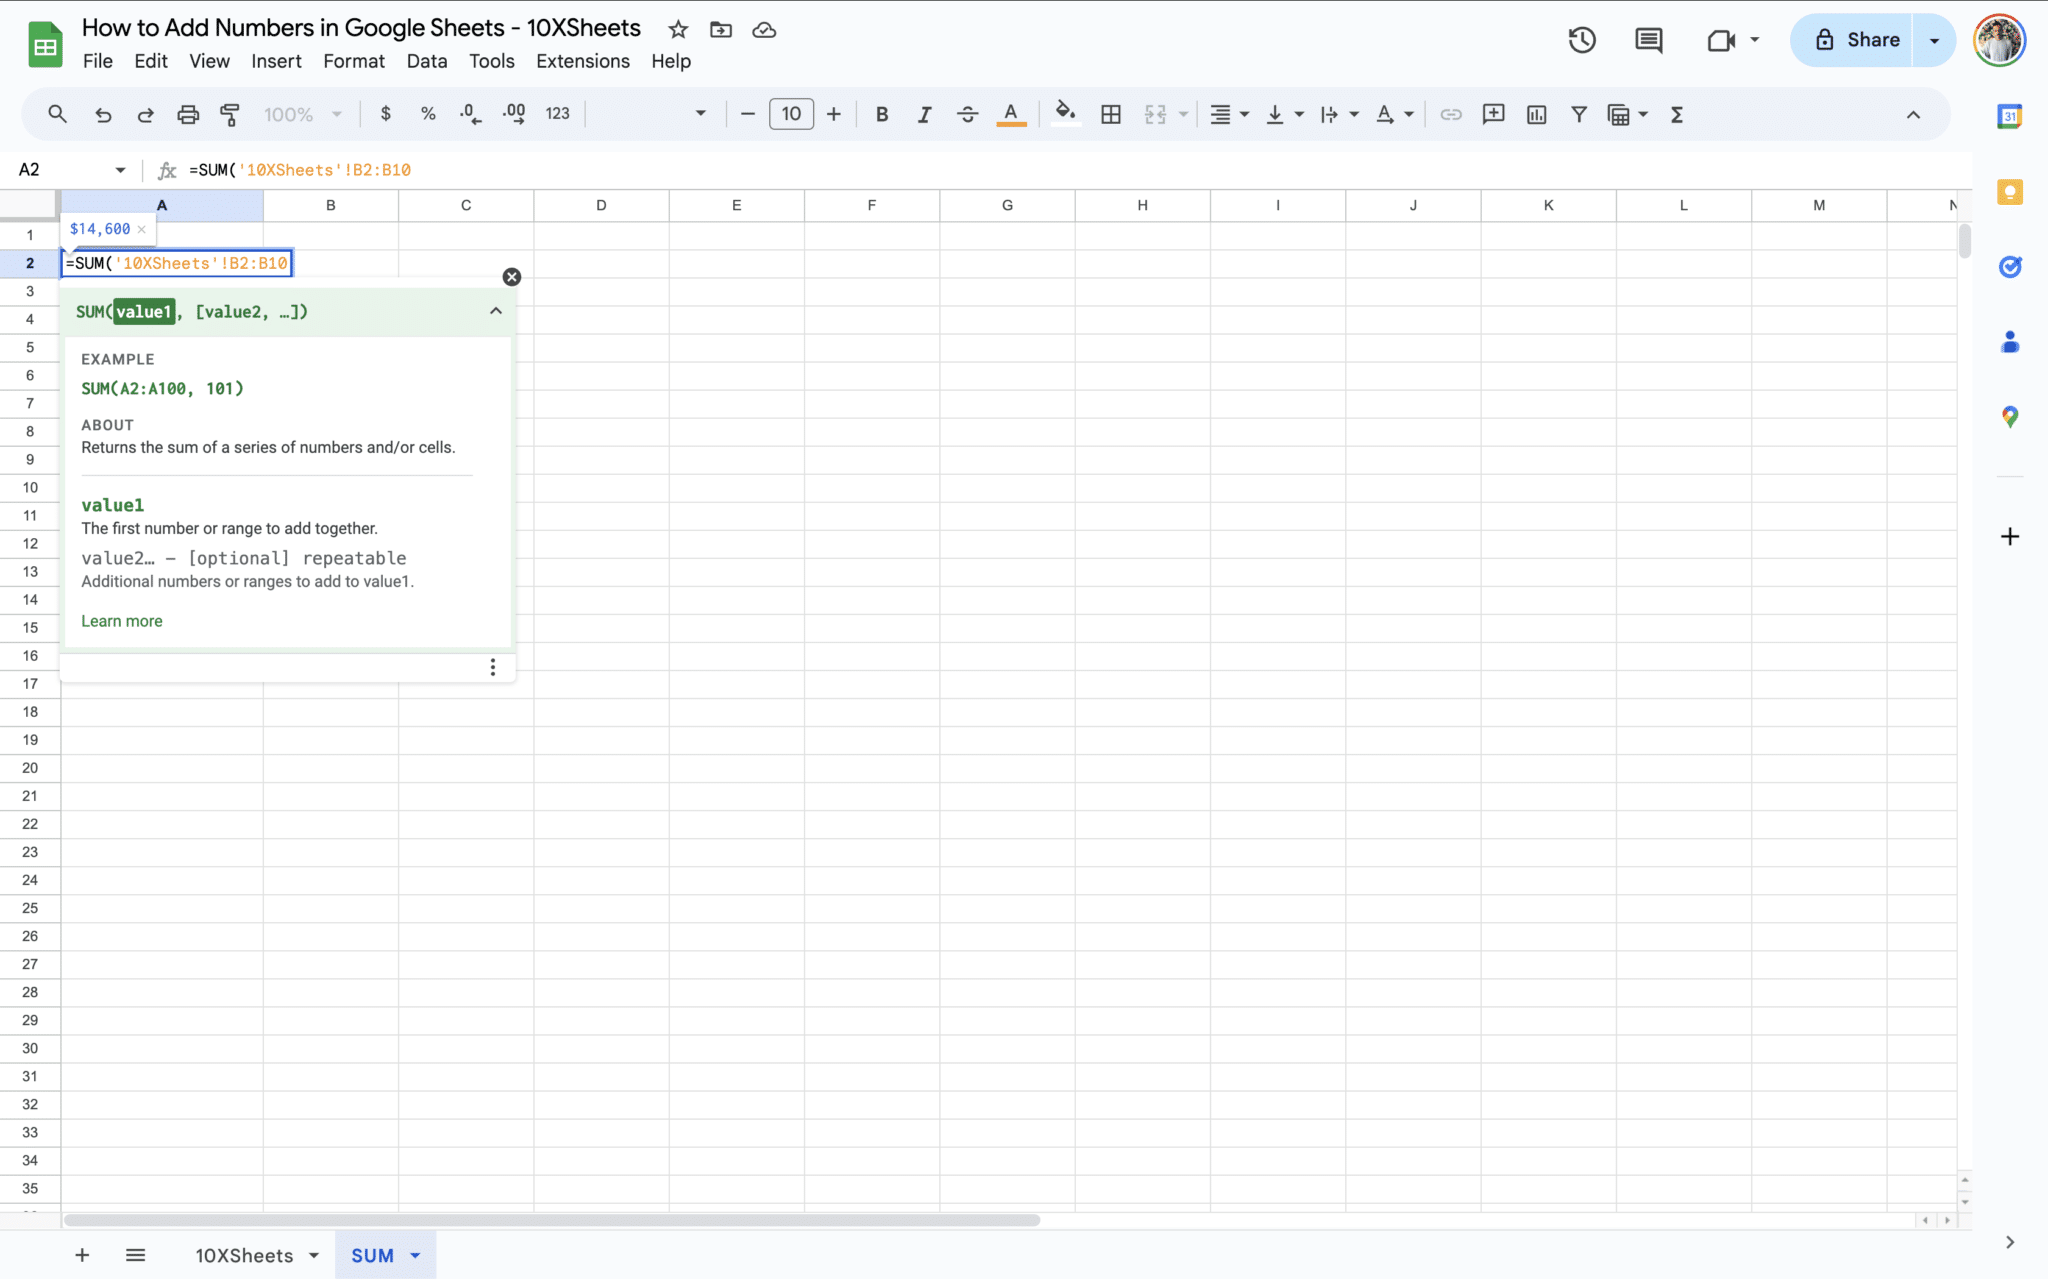This screenshot has height=1280, width=2048.
Task: Open the zoom 100% dropdown
Action: click(x=302, y=114)
